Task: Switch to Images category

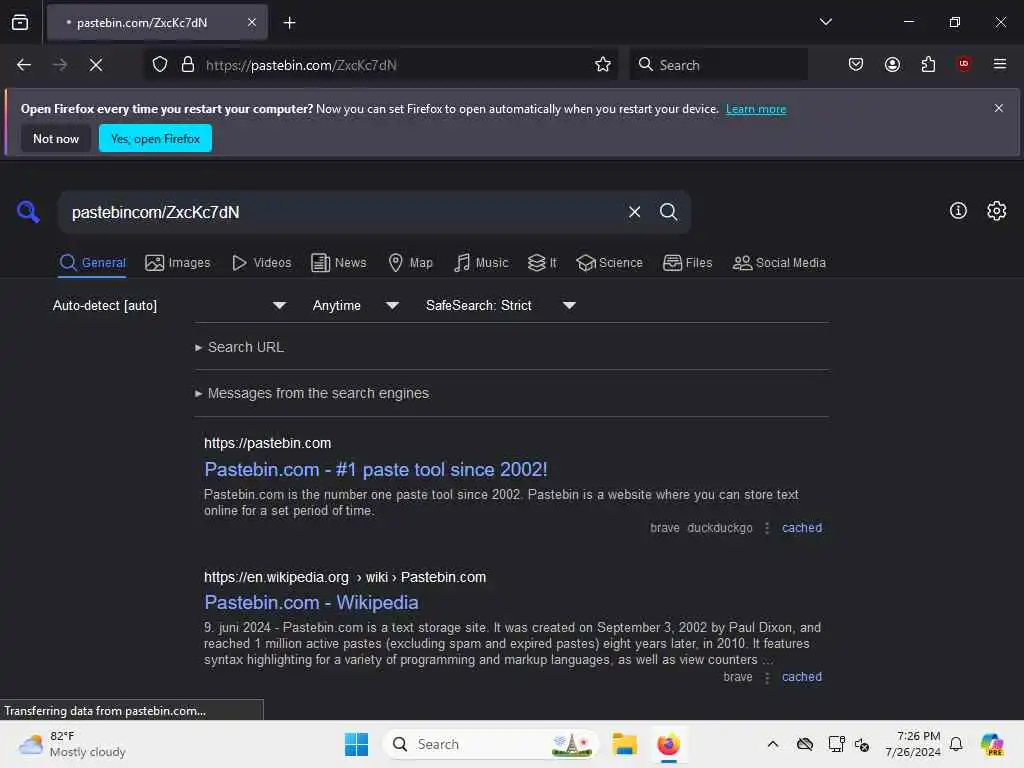Action: point(178,263)
